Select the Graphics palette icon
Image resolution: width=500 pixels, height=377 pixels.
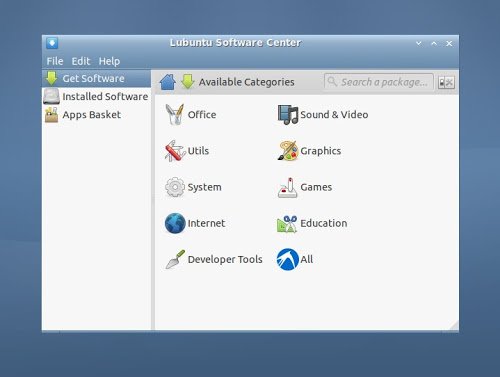[x=288, y=151]
